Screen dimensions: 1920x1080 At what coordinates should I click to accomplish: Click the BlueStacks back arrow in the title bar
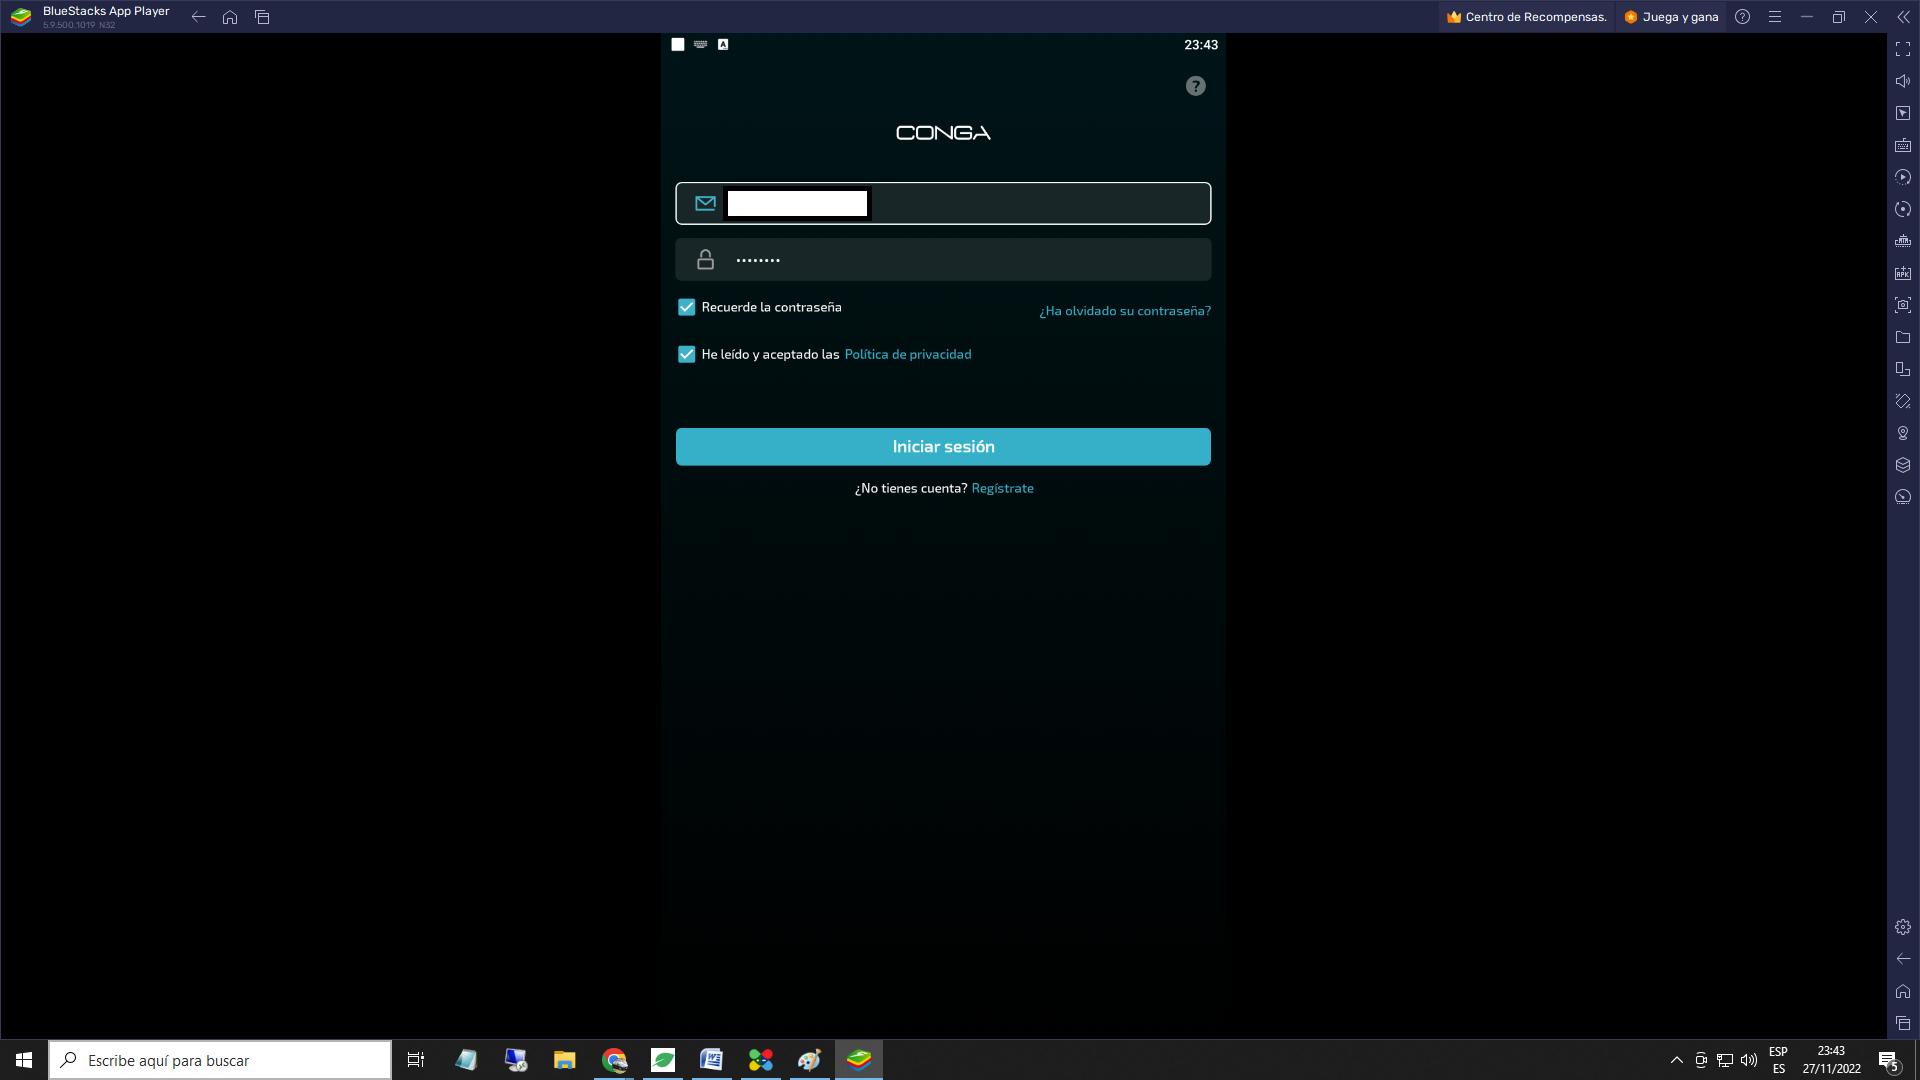coord(198,17)
